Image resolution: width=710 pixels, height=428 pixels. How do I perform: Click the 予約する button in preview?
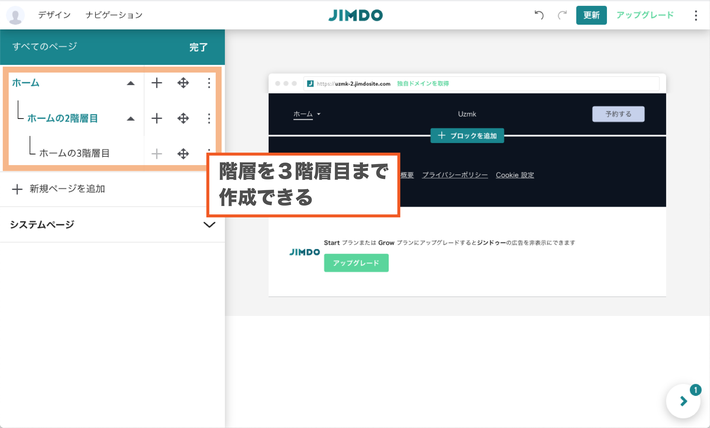618,114
